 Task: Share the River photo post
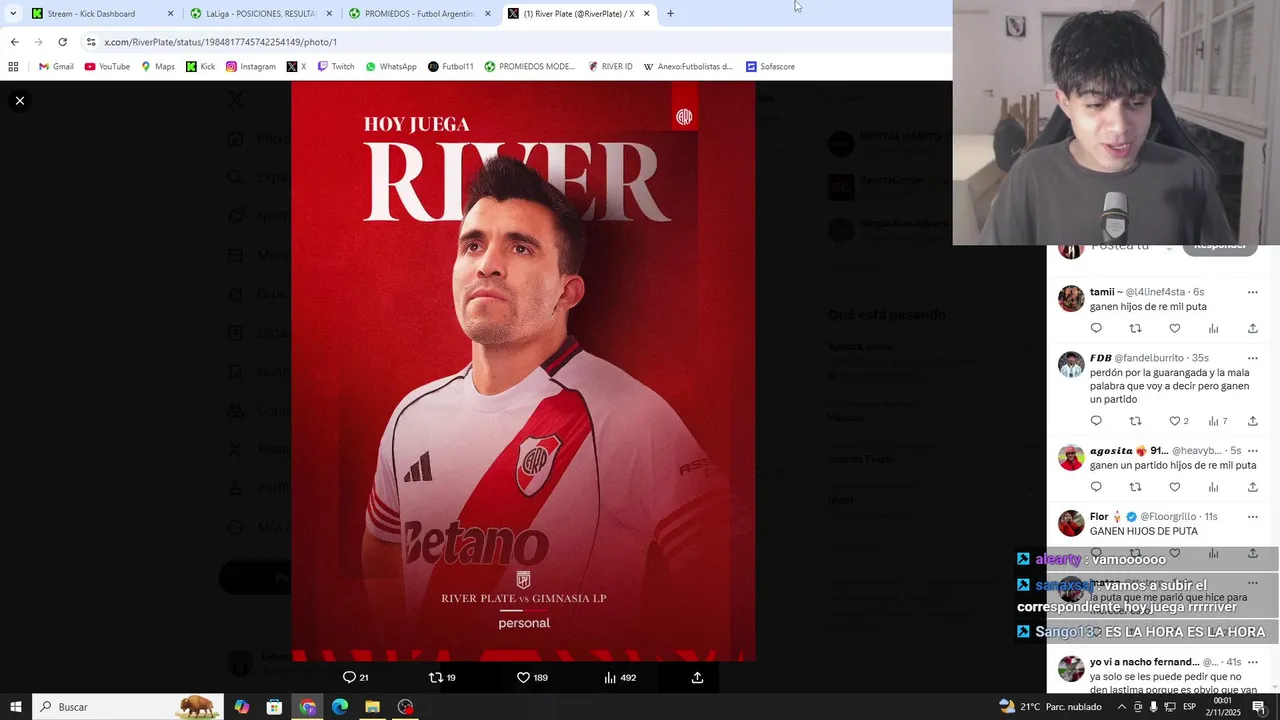pos(697,678)
